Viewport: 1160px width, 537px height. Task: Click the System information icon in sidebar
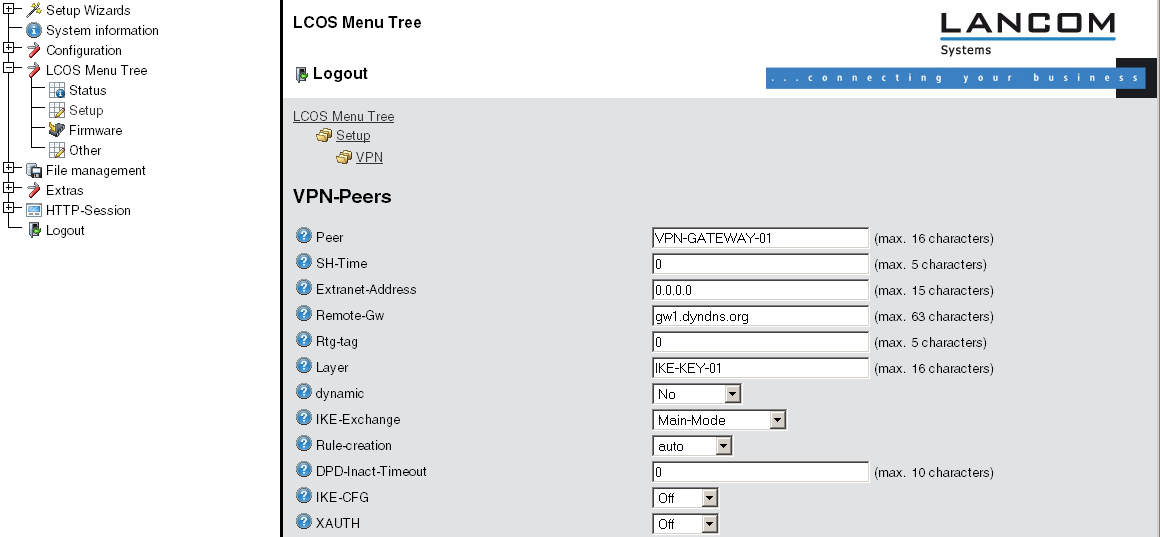point(34,30)
